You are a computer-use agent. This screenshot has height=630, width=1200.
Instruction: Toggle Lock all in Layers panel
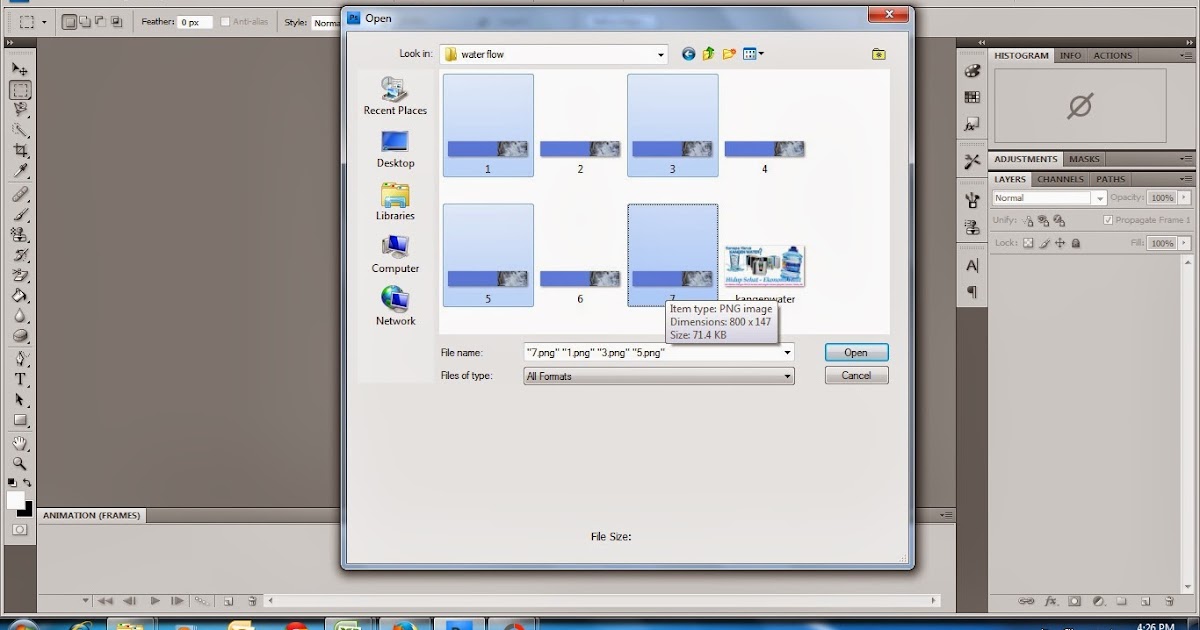[x=1076, y=243]
